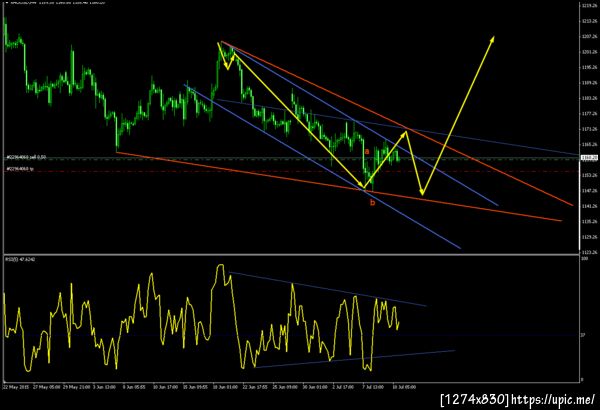Click the 18 Jun 01:00 time label
600x410 pixels.
225,387
